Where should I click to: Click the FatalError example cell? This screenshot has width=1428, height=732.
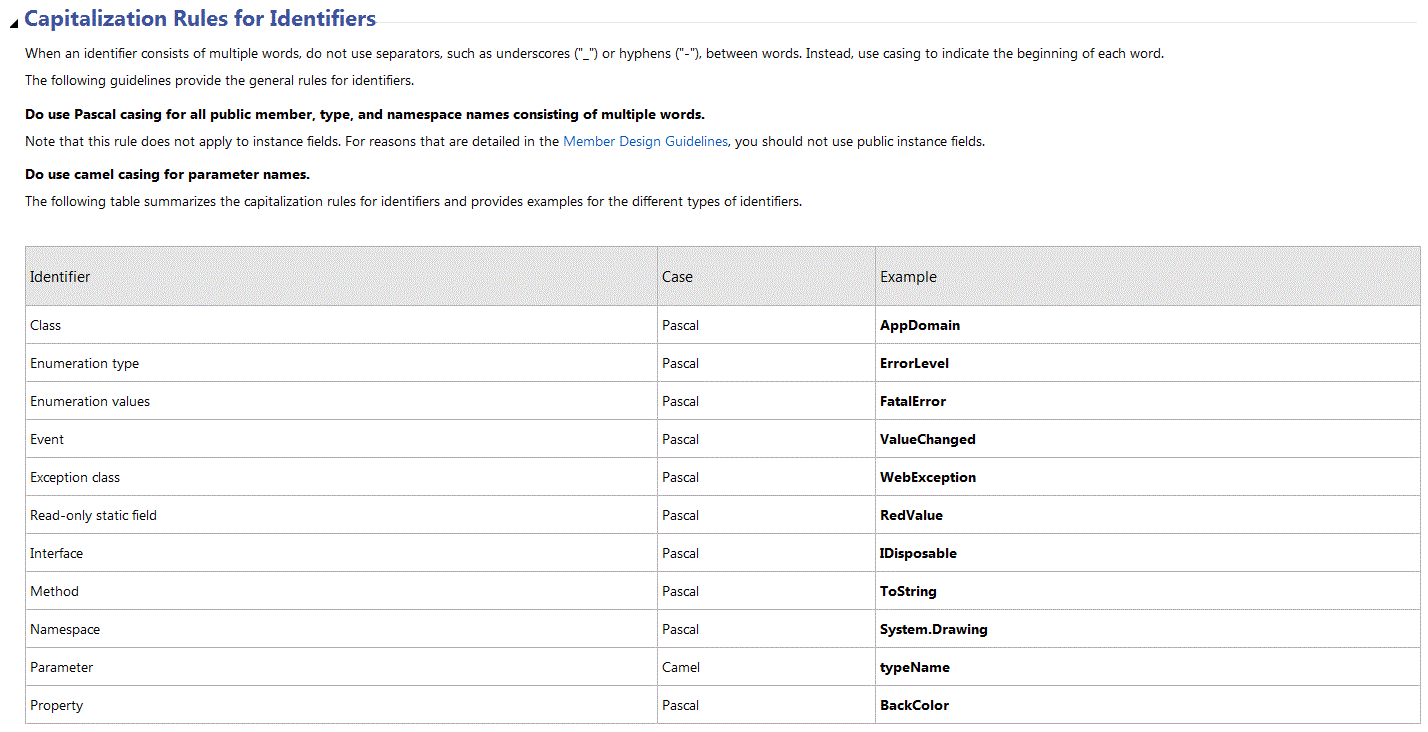pos(912,402)
